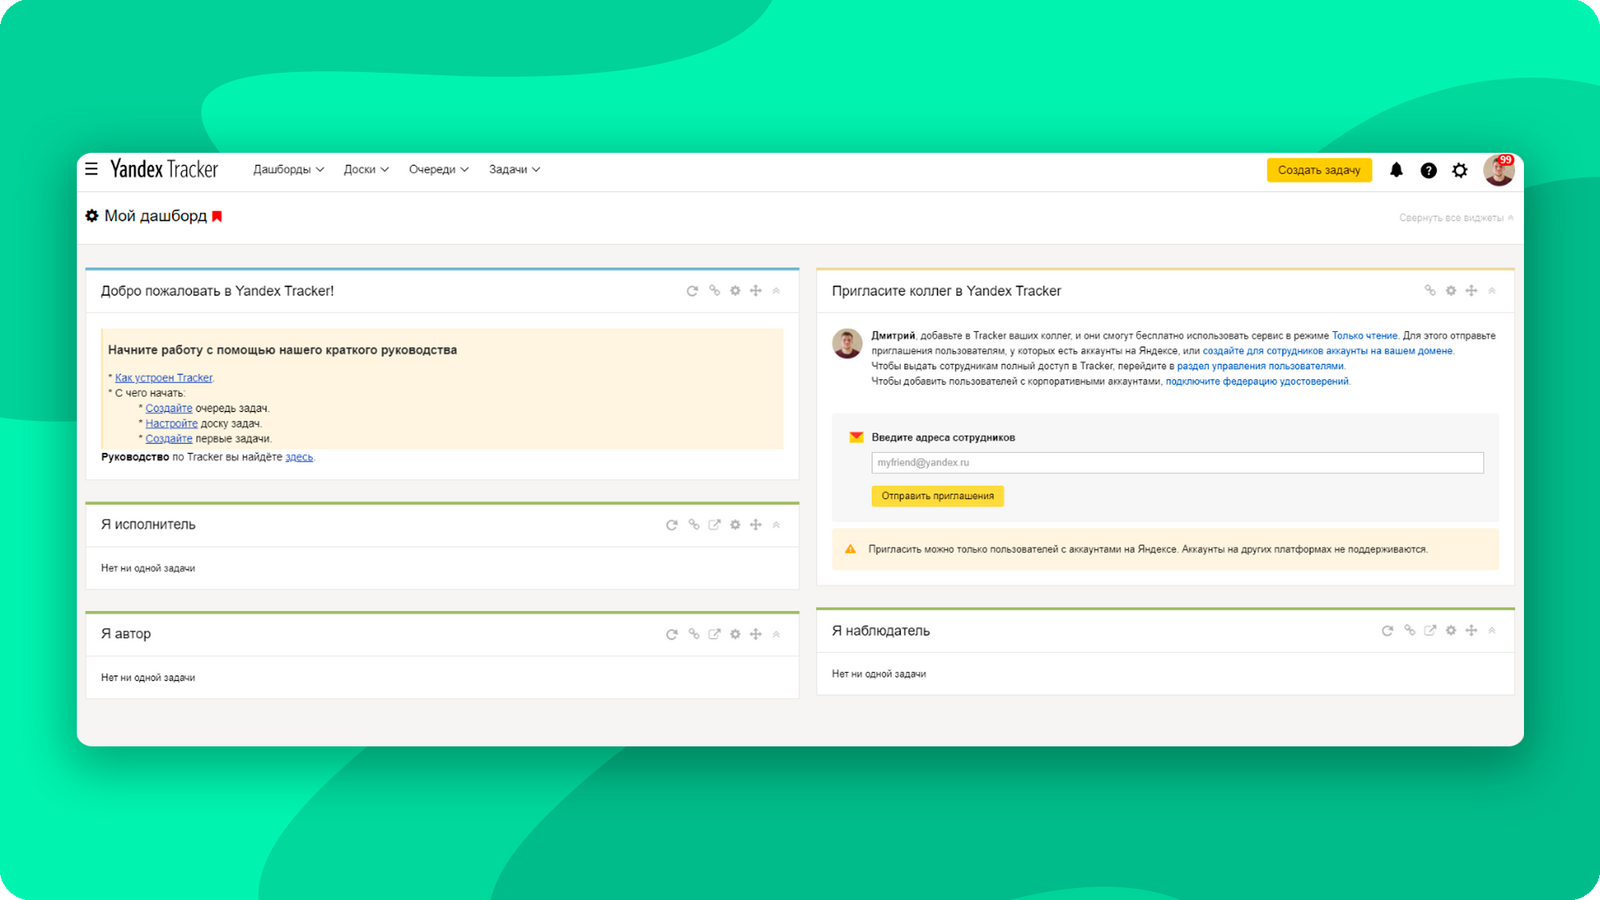Collapse the Пригласите коллег widget

(1492, 291)
